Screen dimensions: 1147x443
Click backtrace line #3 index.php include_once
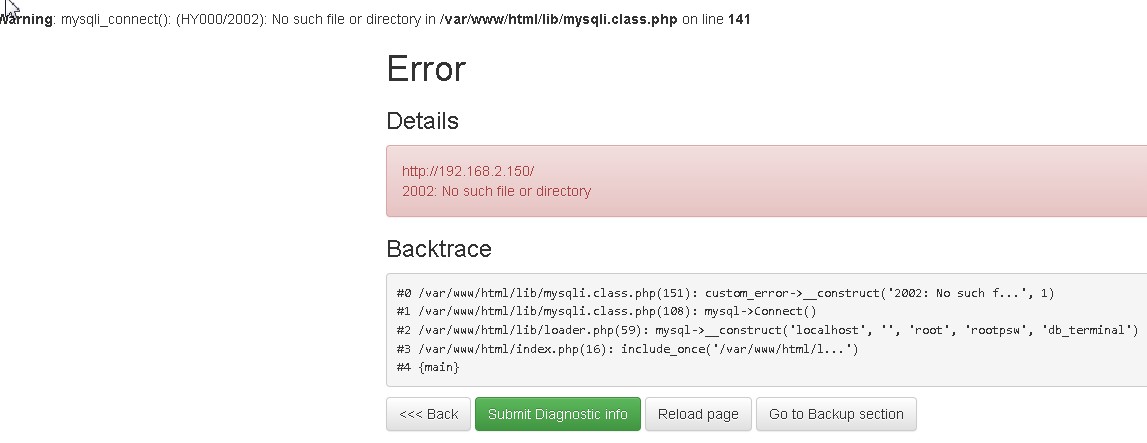tap(627, 349)
